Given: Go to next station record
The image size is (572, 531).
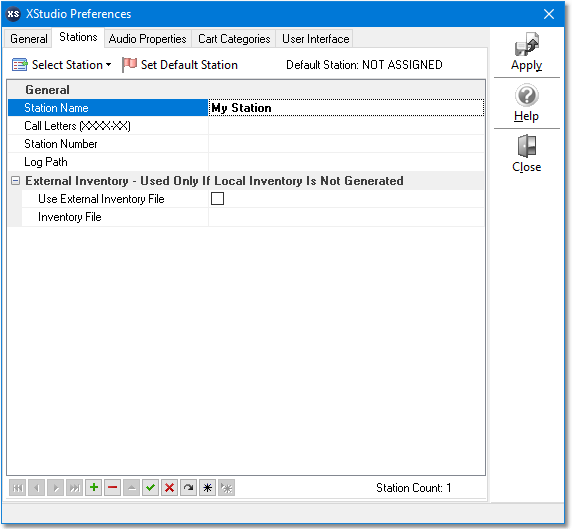Looking at the screenshot, I should pyautogui.click(x=55, y=488).
